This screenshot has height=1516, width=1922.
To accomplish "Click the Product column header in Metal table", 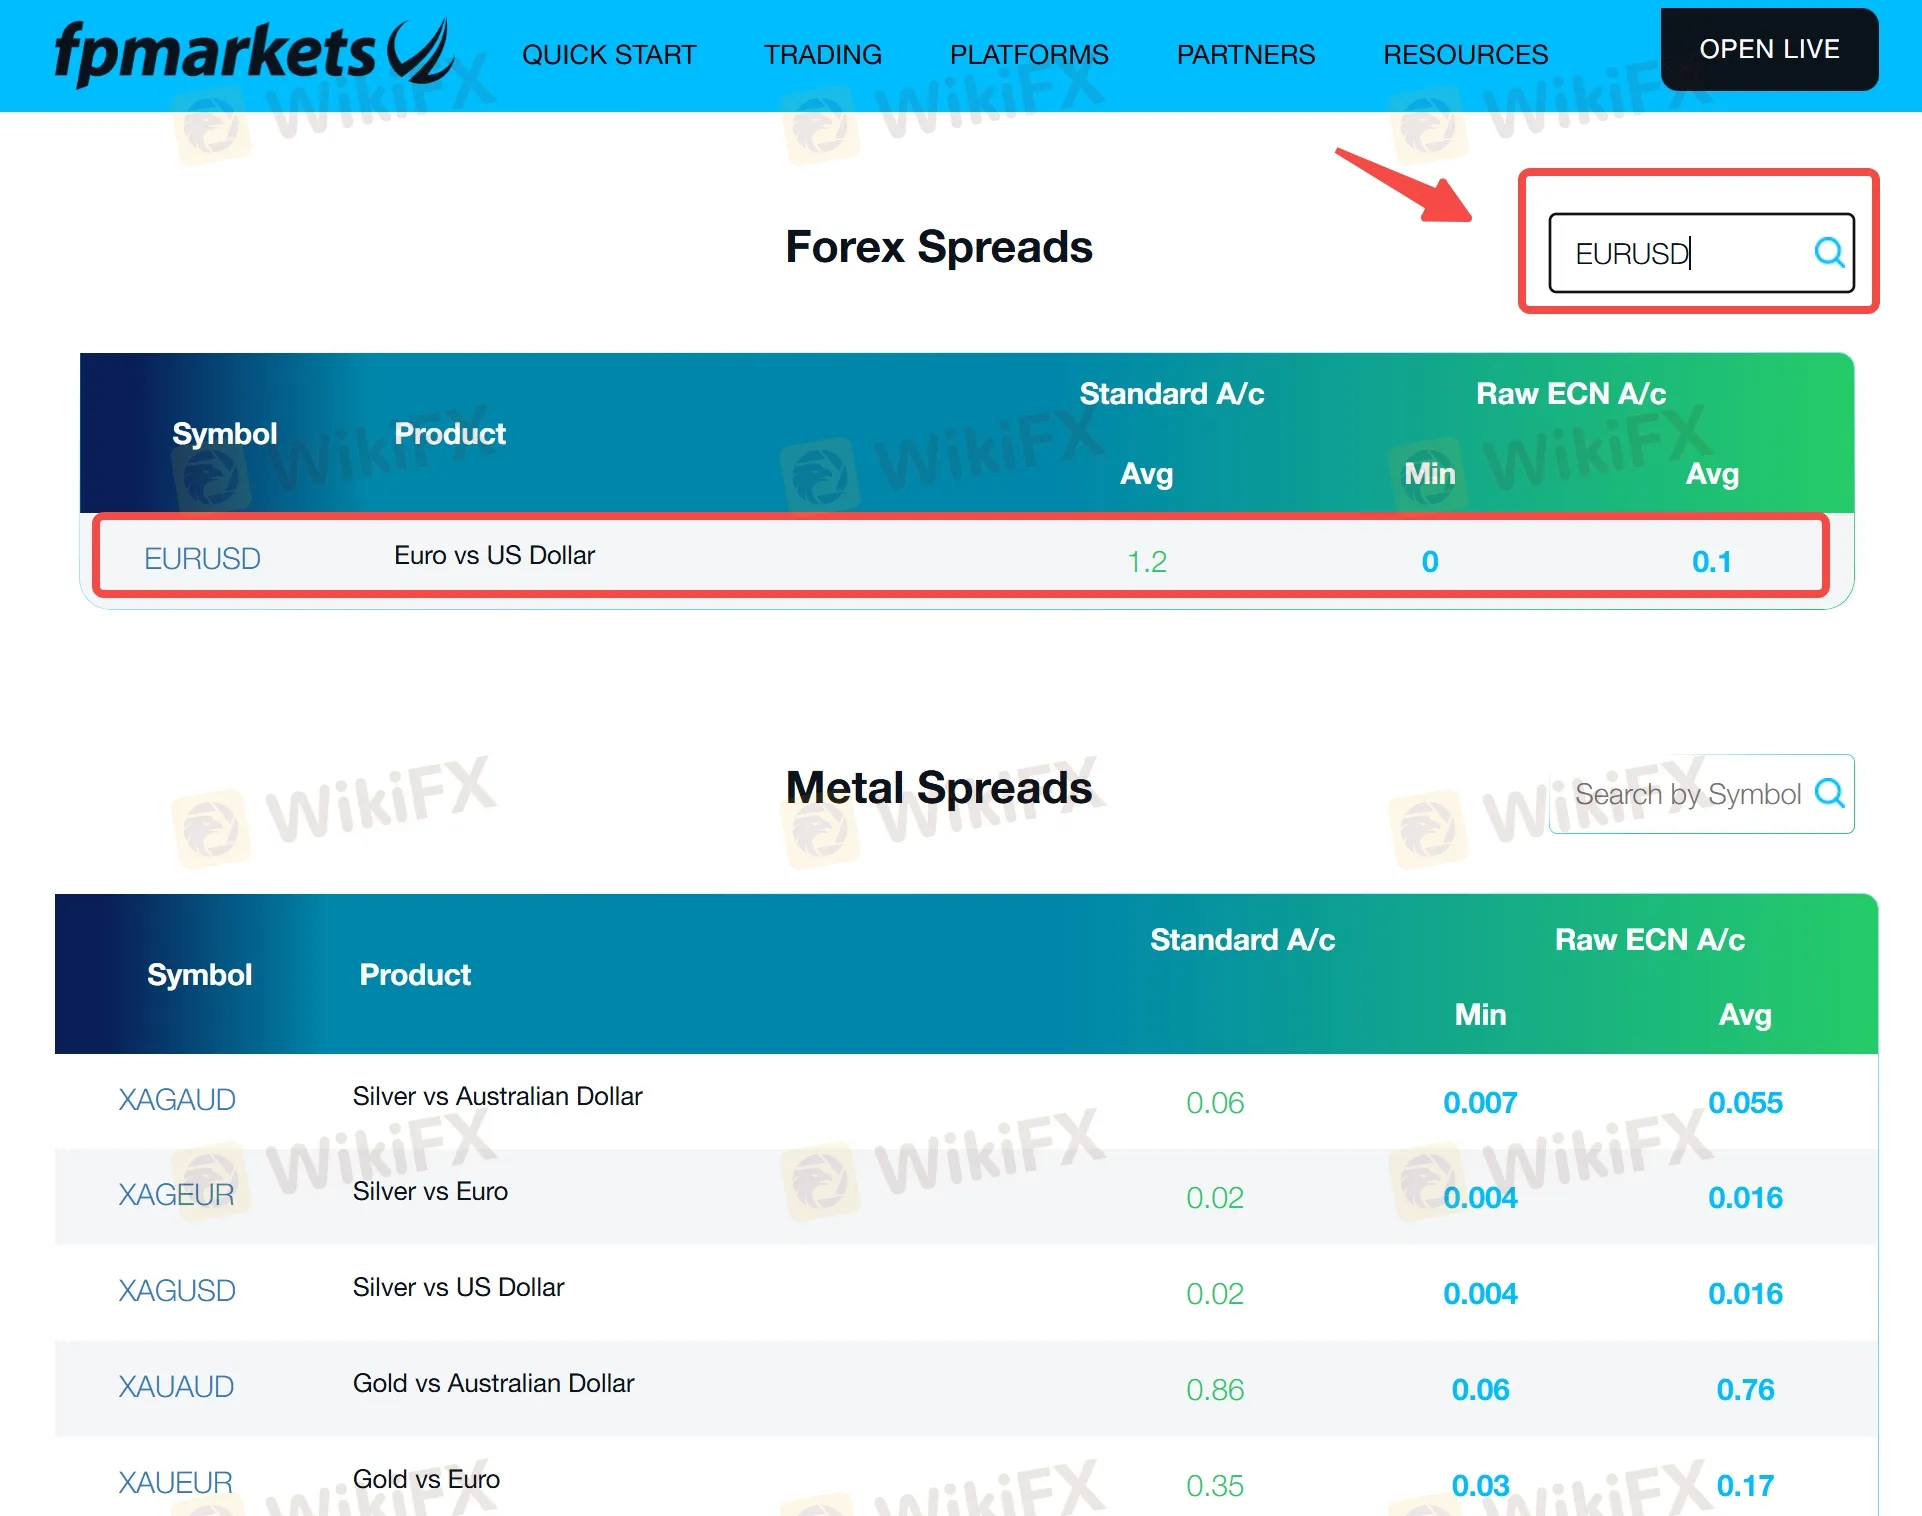I will (415, 974).
